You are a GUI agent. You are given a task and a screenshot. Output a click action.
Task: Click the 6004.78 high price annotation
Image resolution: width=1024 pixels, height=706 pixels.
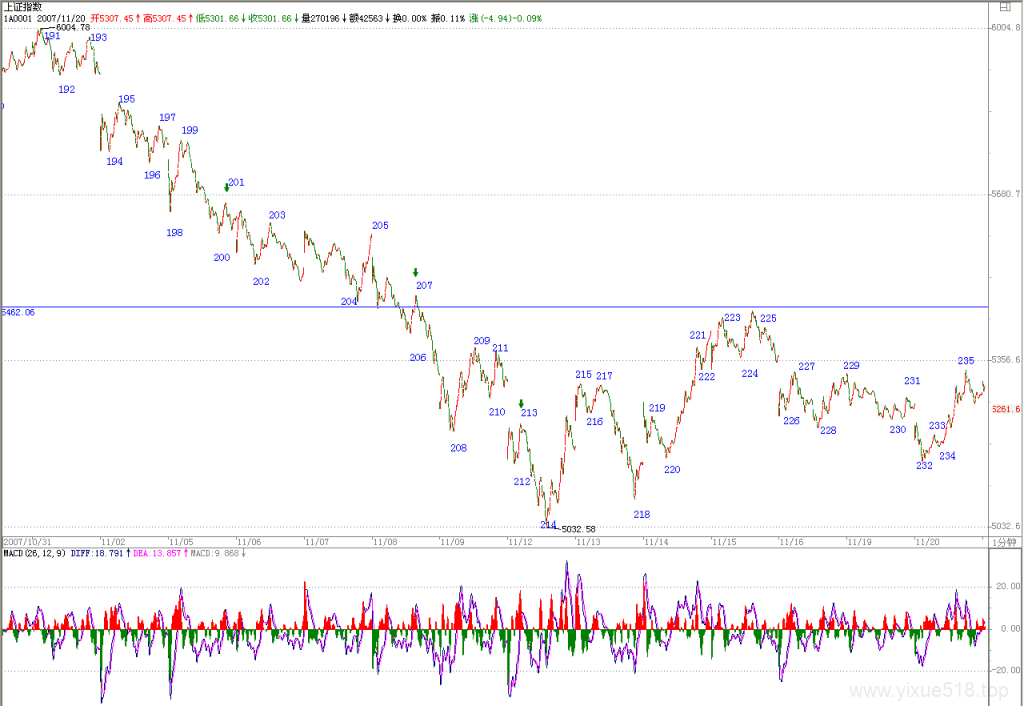tap(73, 27)
